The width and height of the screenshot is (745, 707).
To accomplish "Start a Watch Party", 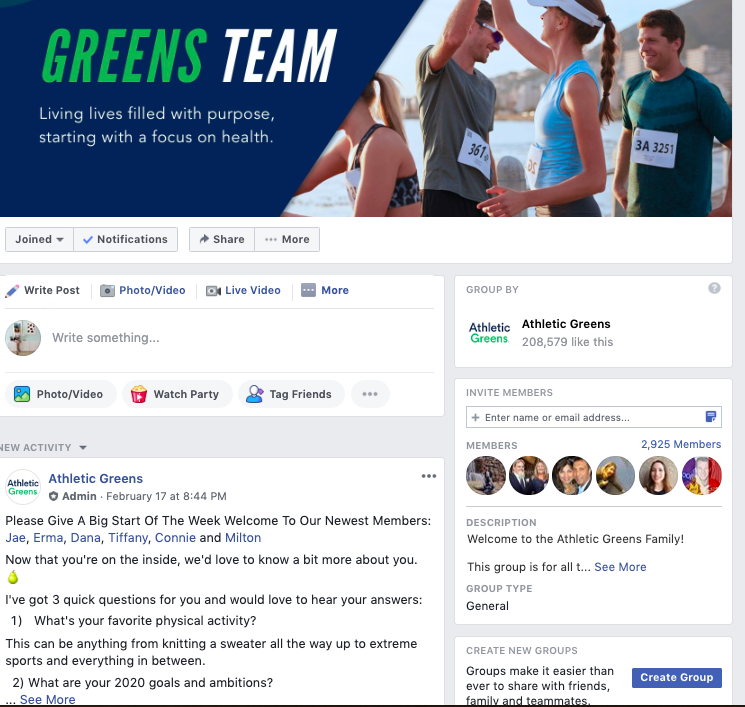I will [177, 394].
